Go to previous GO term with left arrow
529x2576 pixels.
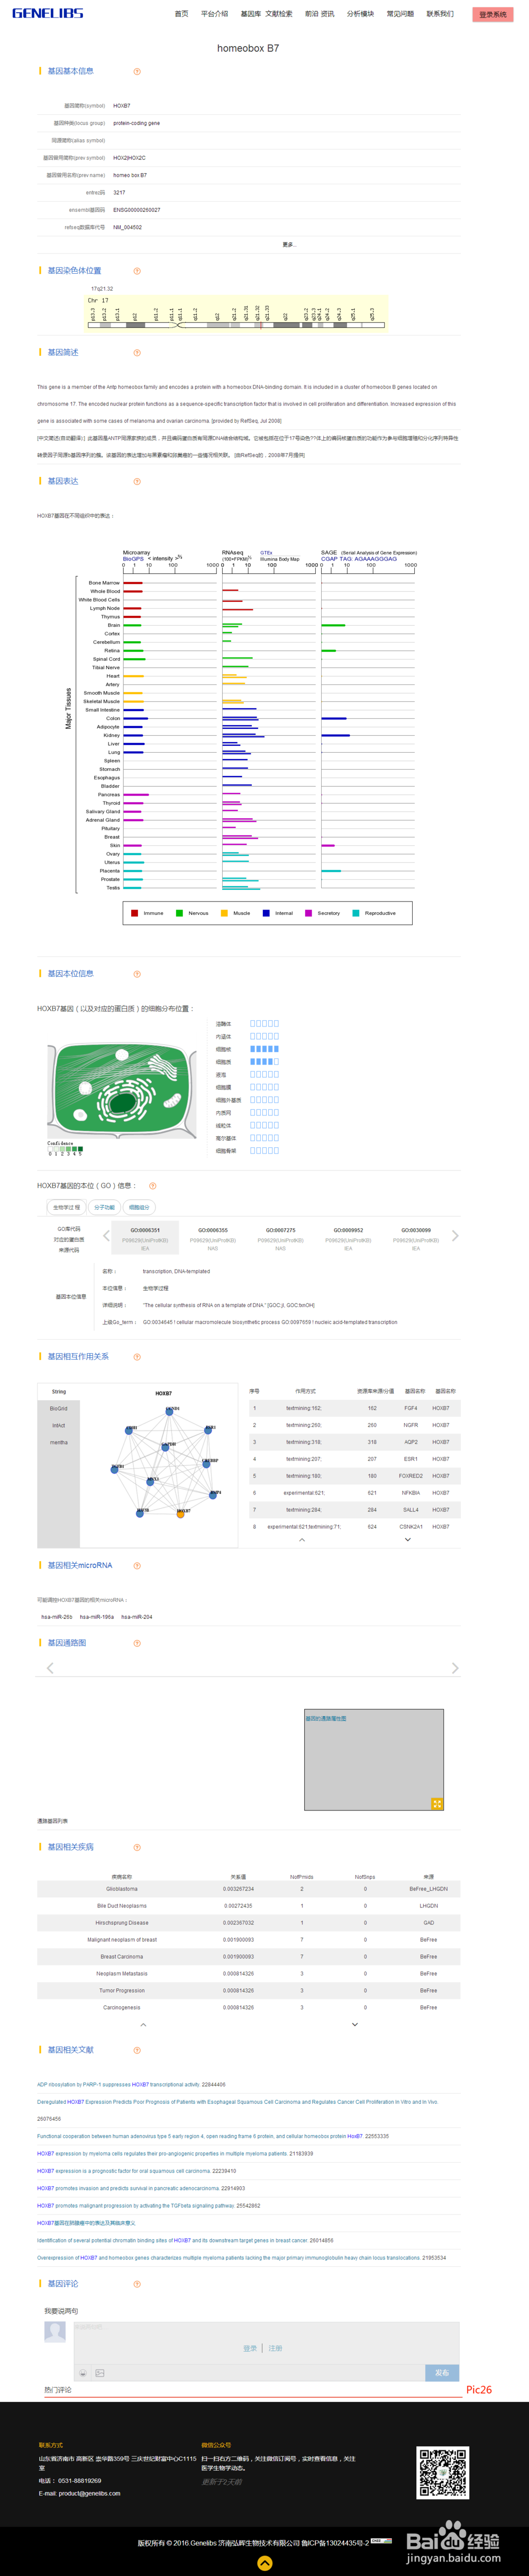[x=107, y=1236]
